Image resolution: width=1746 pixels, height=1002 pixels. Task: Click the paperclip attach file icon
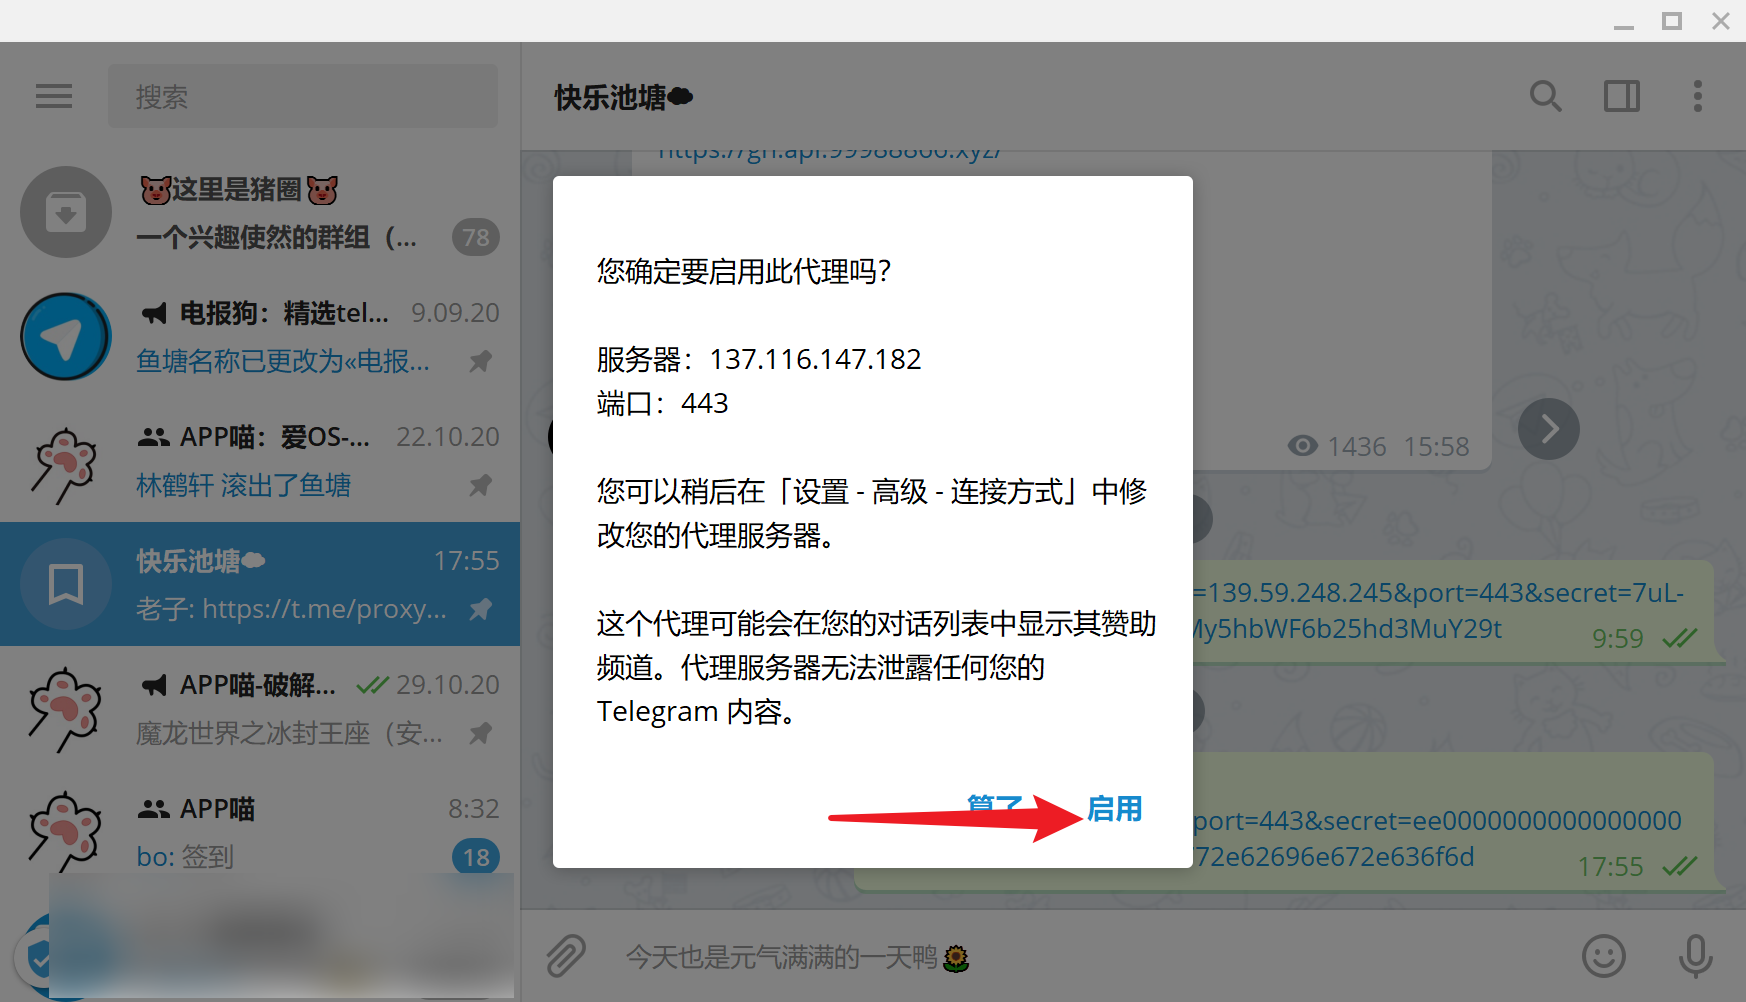point(566,956)
